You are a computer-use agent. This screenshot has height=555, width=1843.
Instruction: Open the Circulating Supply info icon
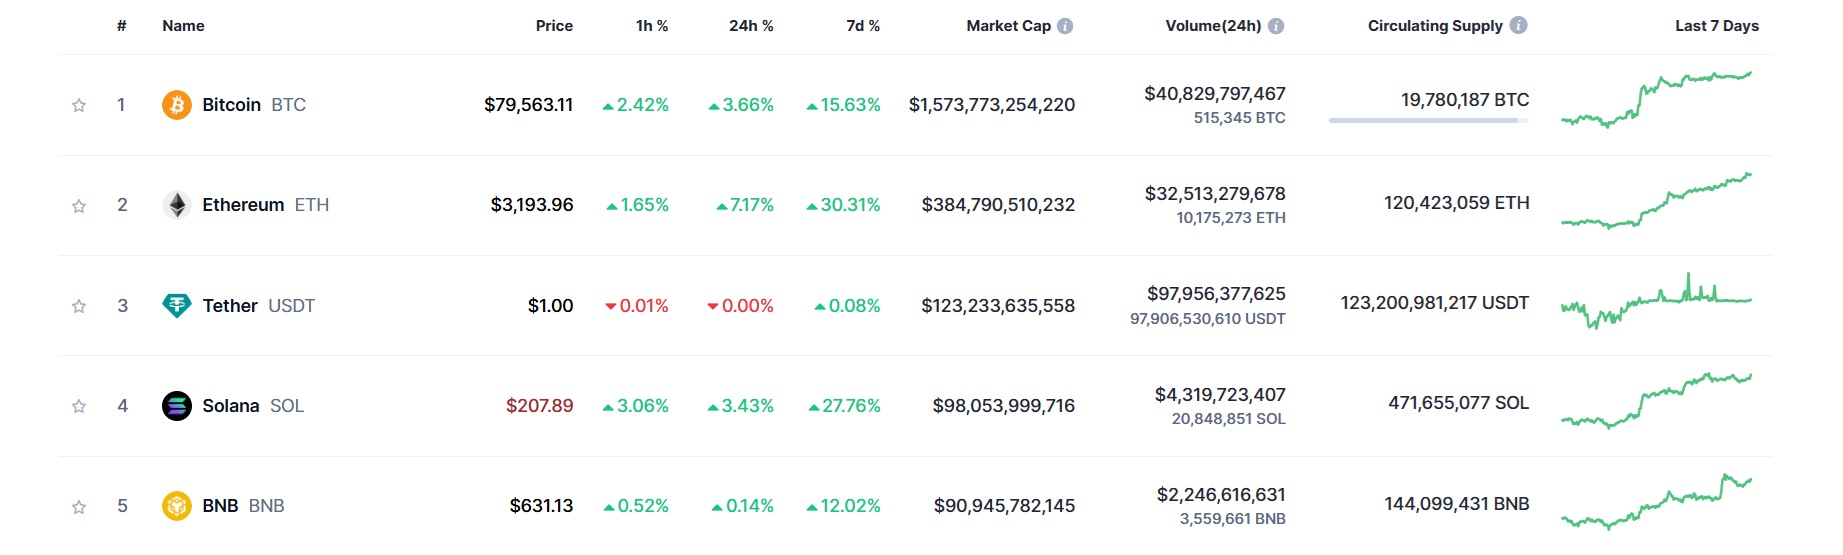(1518, 26)
